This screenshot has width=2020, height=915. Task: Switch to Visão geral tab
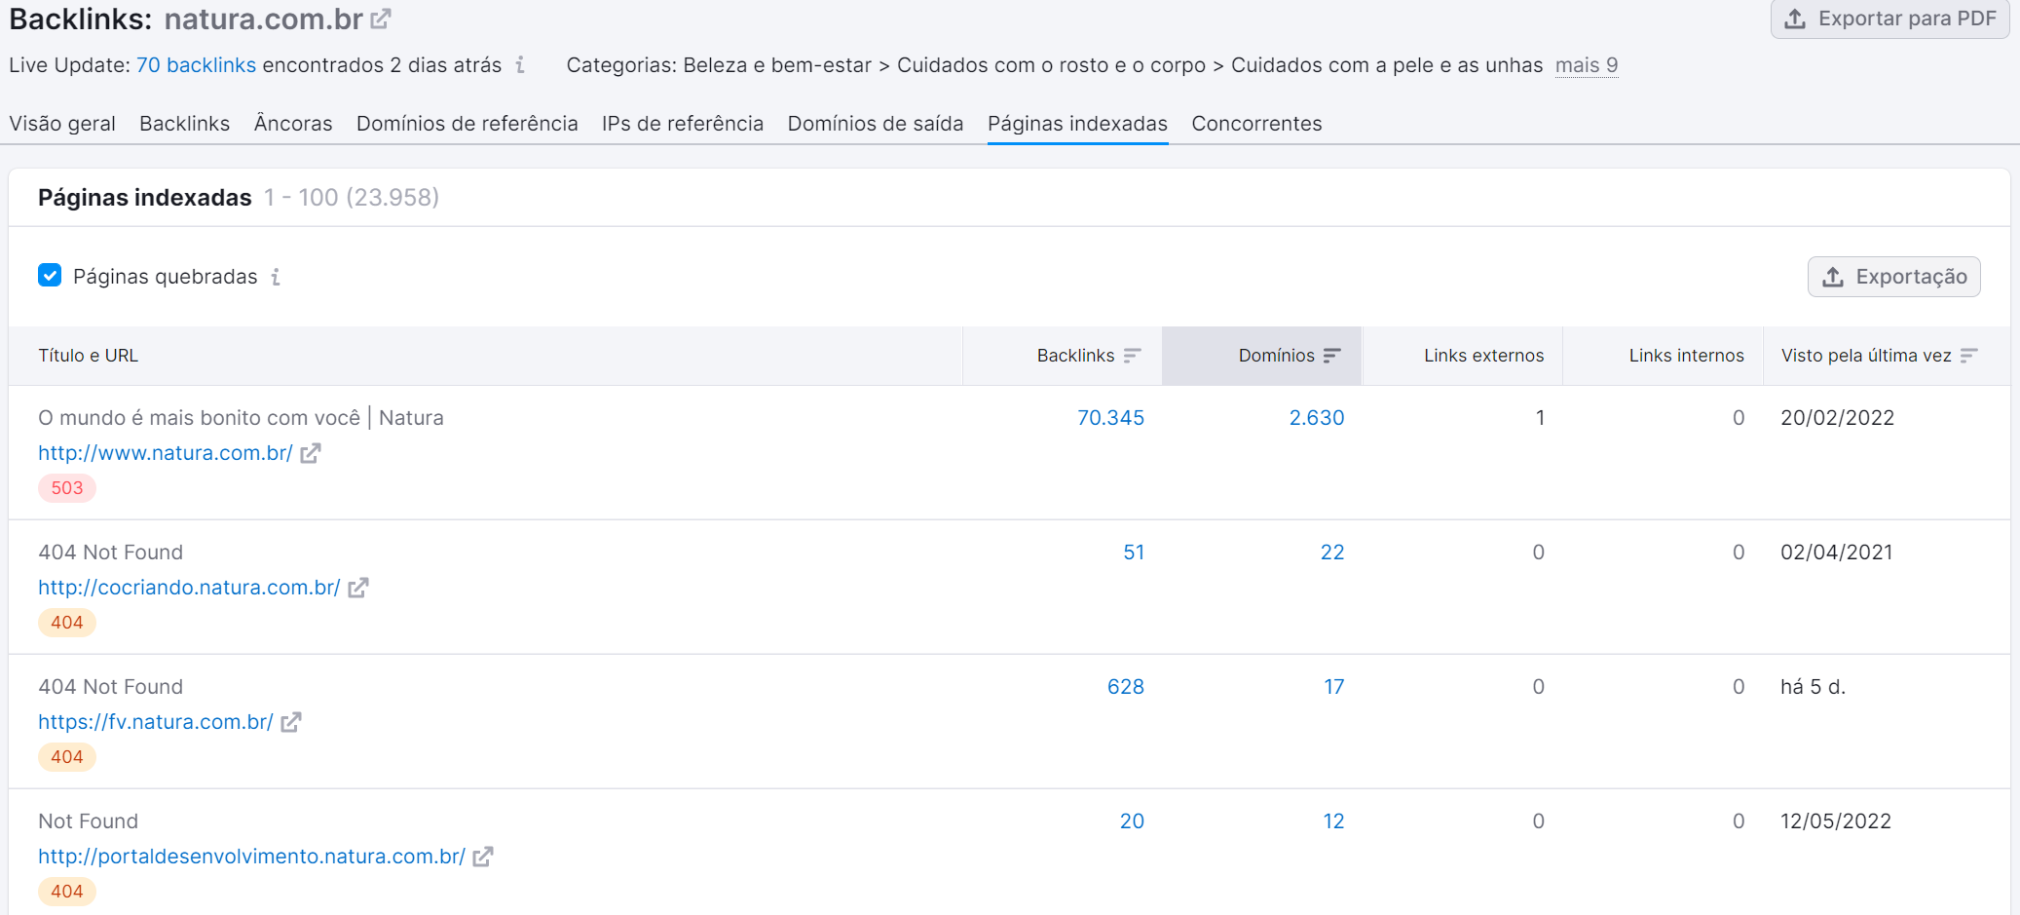tap(62, 123)
